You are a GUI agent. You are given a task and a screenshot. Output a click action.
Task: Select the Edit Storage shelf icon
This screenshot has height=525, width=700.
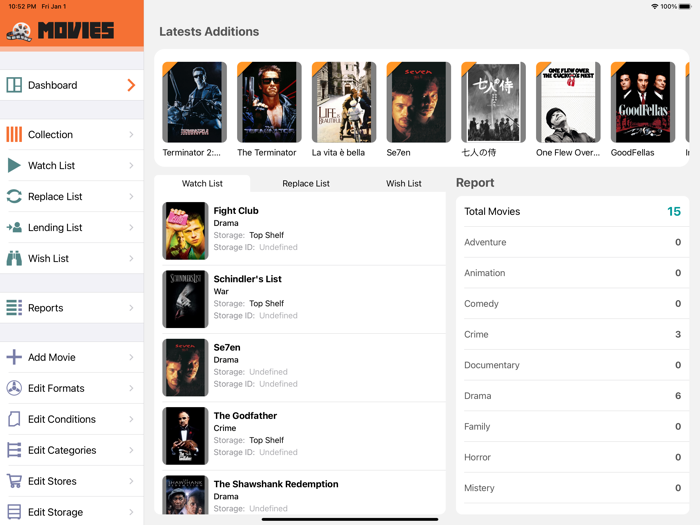point(14,512)
